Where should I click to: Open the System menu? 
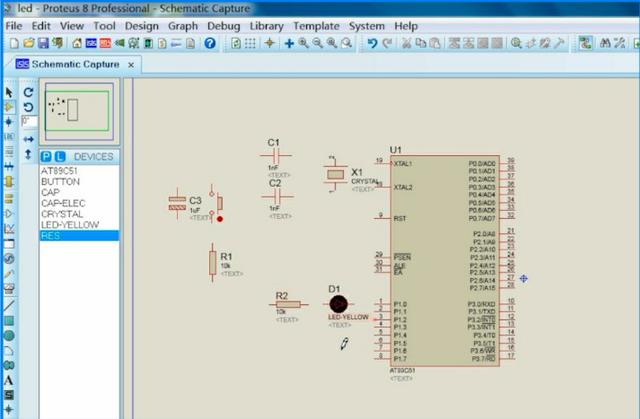[367, 26]
